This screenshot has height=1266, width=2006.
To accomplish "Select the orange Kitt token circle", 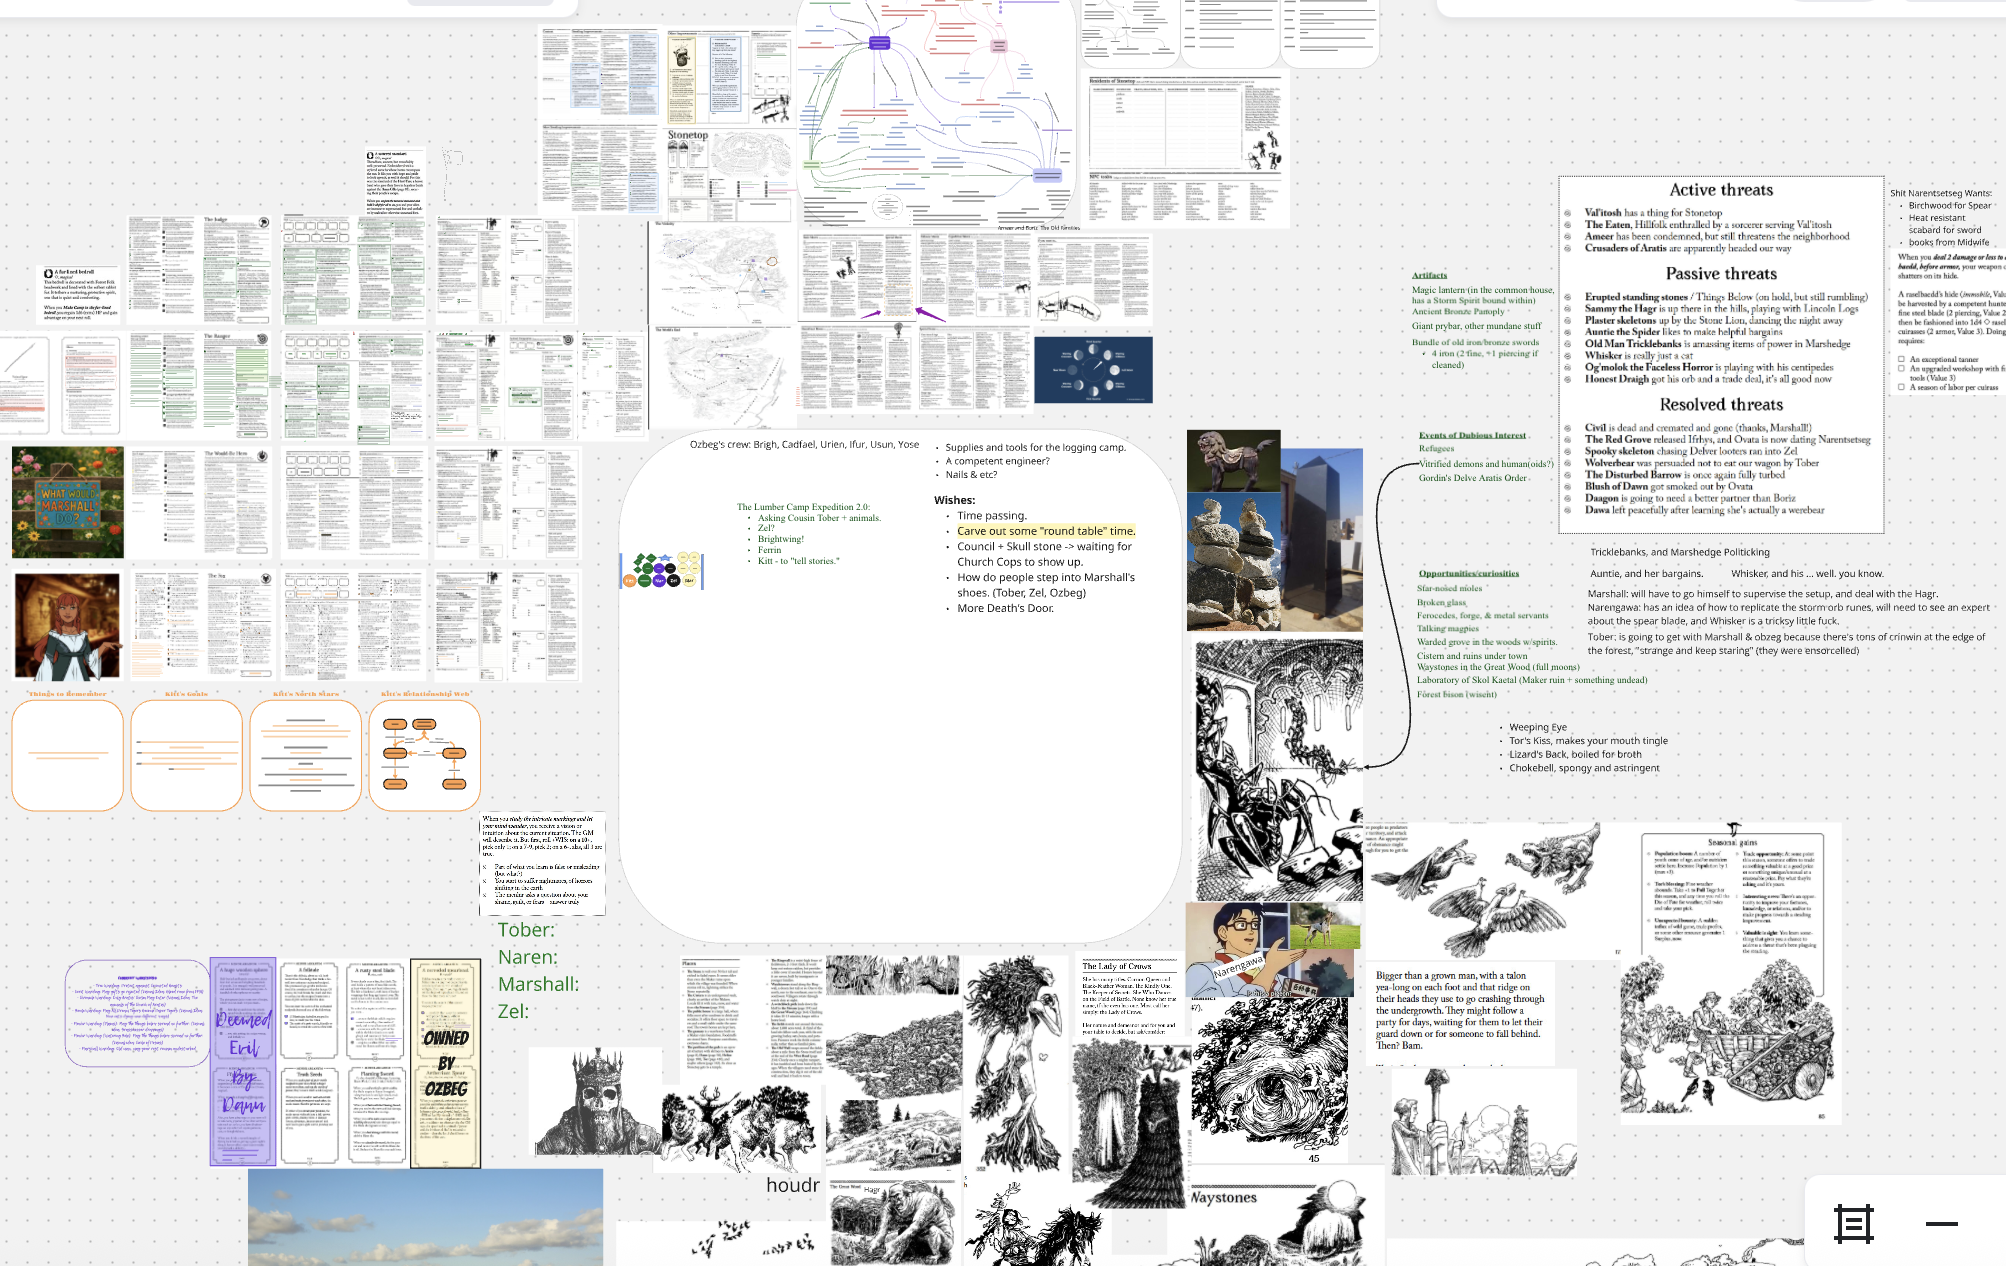I will point(630,581).
